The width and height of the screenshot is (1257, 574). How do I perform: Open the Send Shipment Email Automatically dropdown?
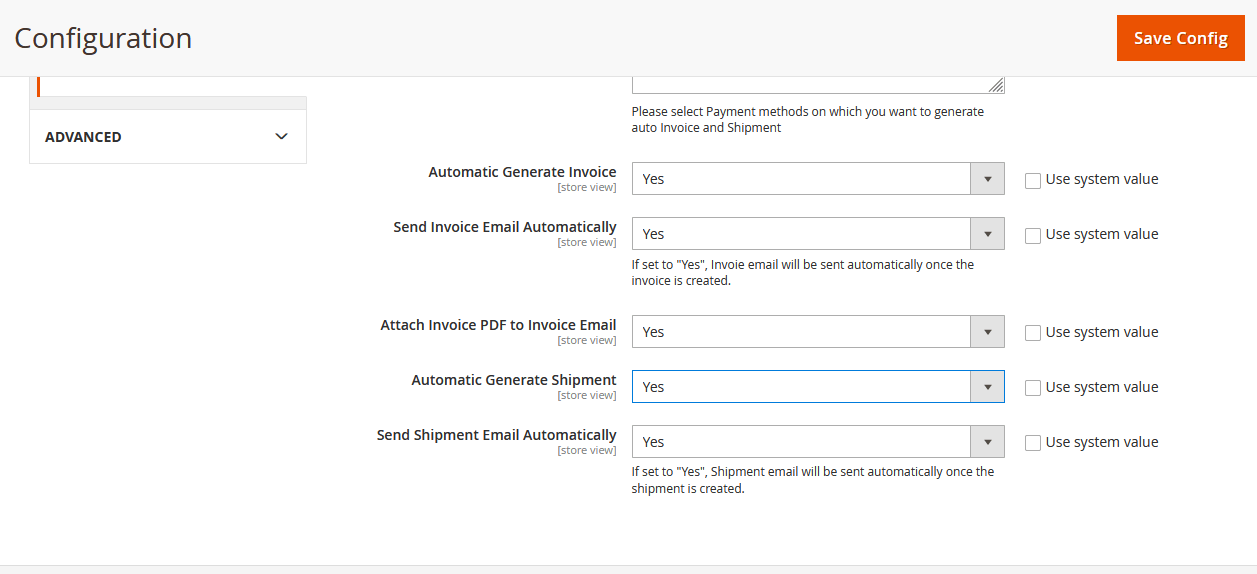point(817,442)
